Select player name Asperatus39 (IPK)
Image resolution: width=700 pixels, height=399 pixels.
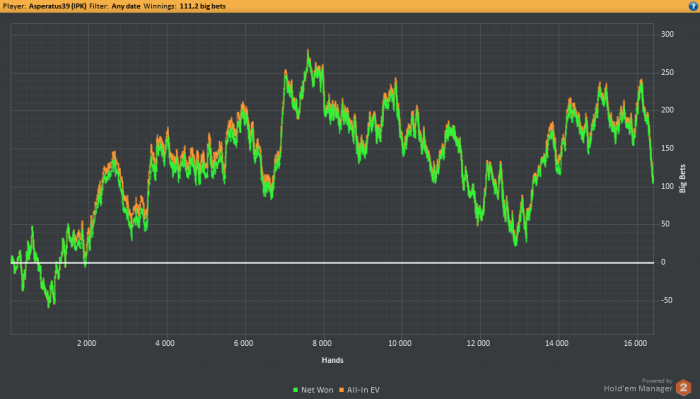[58, 6]
